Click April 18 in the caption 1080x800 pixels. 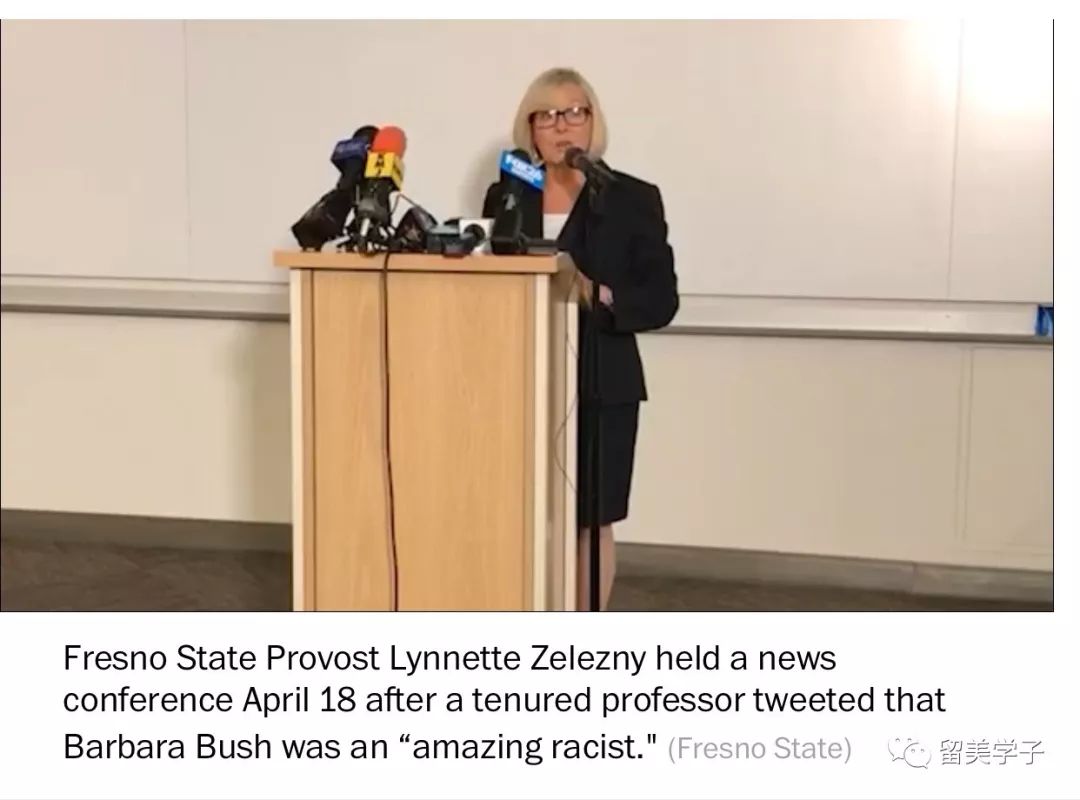(300, 701)
